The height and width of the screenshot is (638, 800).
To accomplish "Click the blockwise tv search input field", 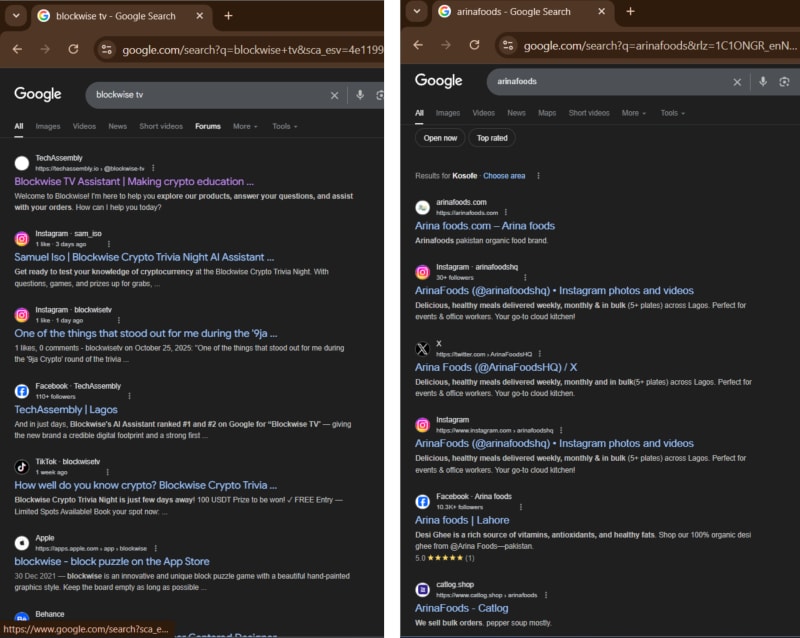I will [209, 95].
